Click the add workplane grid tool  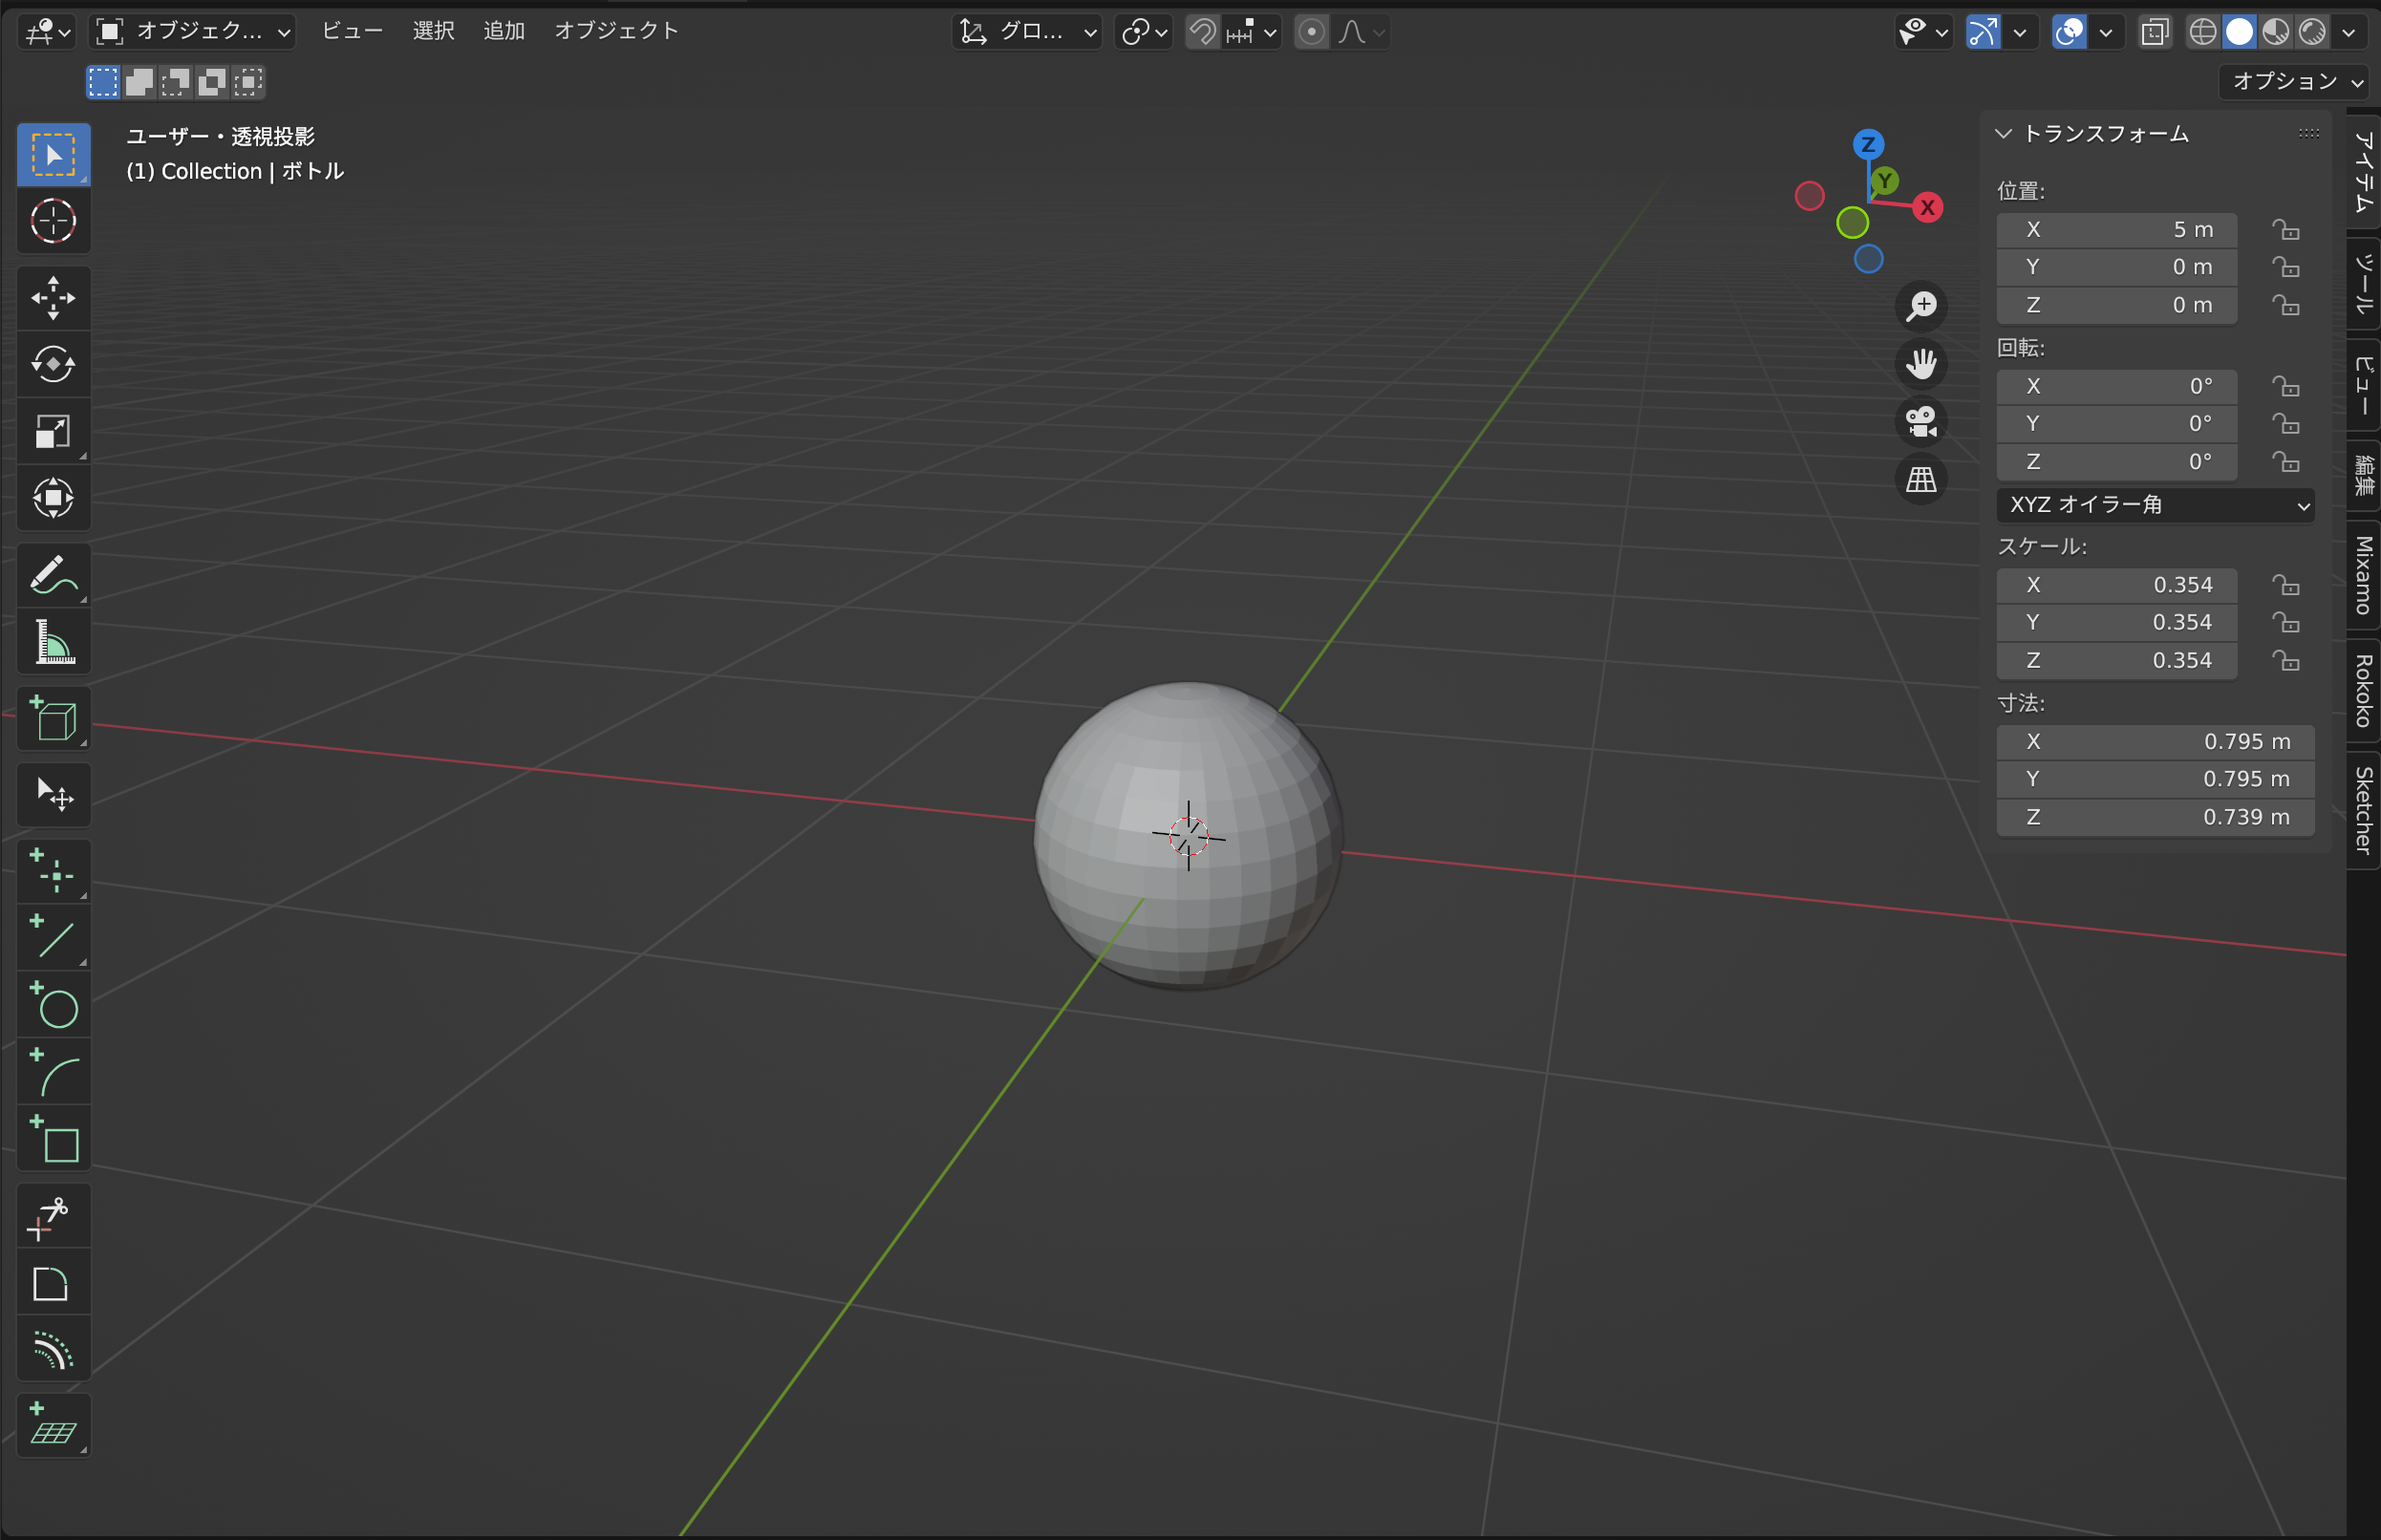pyautogui.click(x=54, y=1426)
